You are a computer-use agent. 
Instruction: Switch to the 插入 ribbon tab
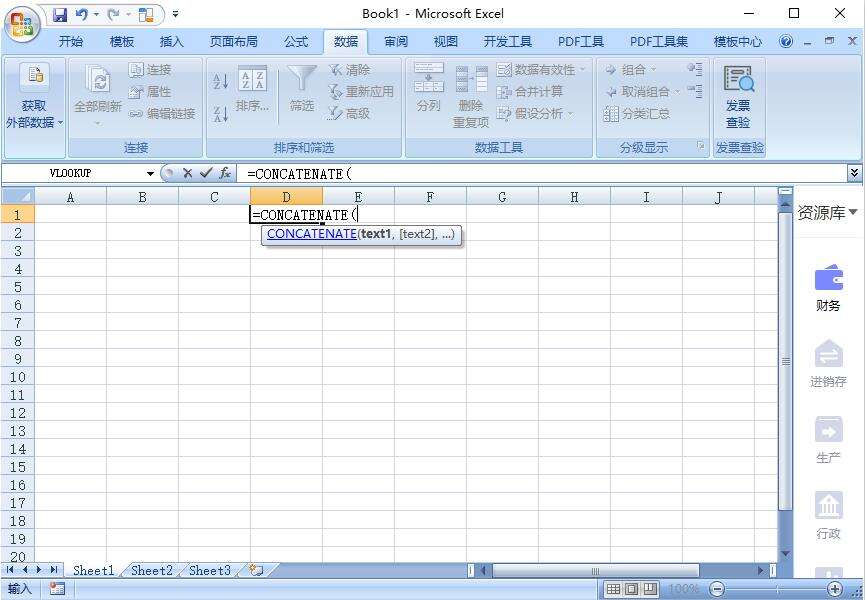point(171,41)
